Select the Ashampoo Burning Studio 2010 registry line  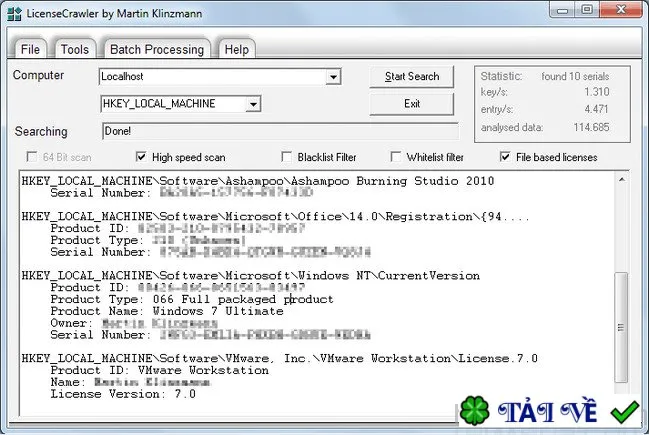pyautogui.click(x=258, y=181)
